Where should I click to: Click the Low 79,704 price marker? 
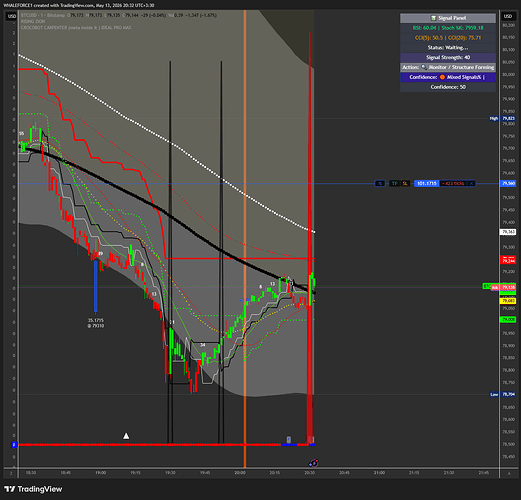click(x=503, y=394)
